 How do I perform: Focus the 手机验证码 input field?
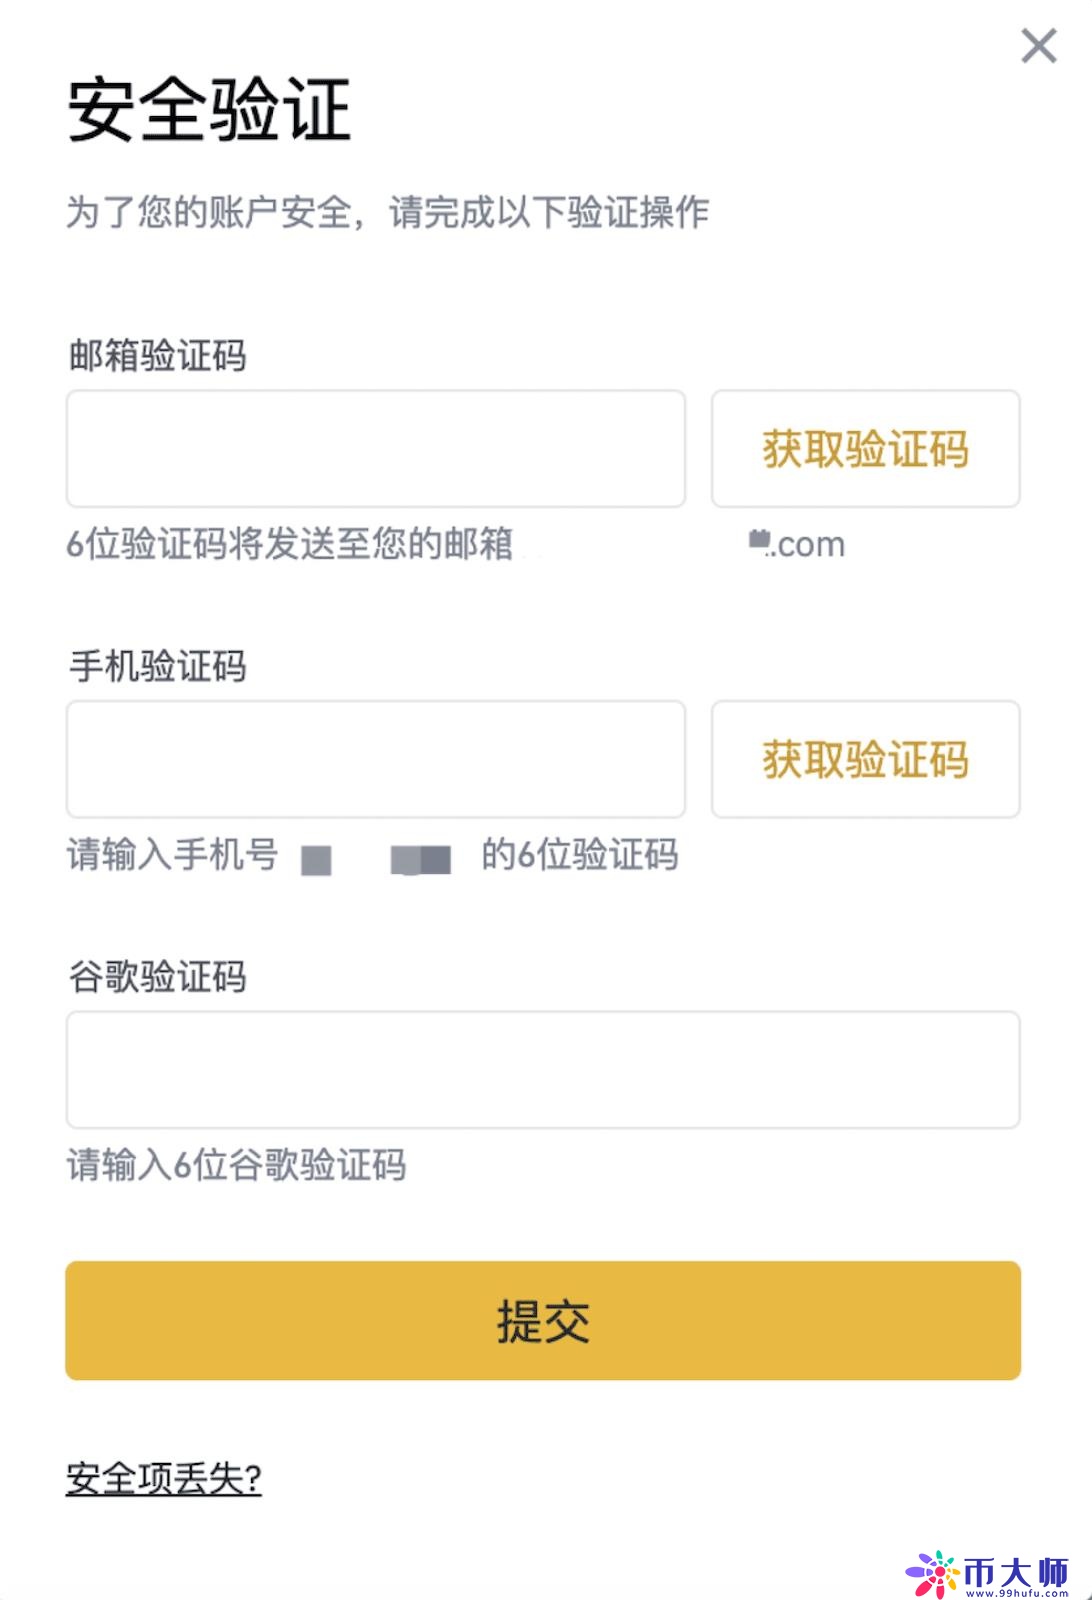[375, 759]
